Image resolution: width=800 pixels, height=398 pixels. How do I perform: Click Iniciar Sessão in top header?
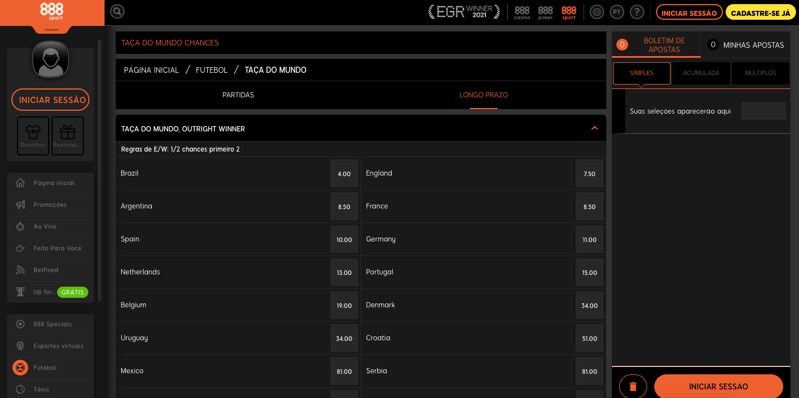(689, 13)
